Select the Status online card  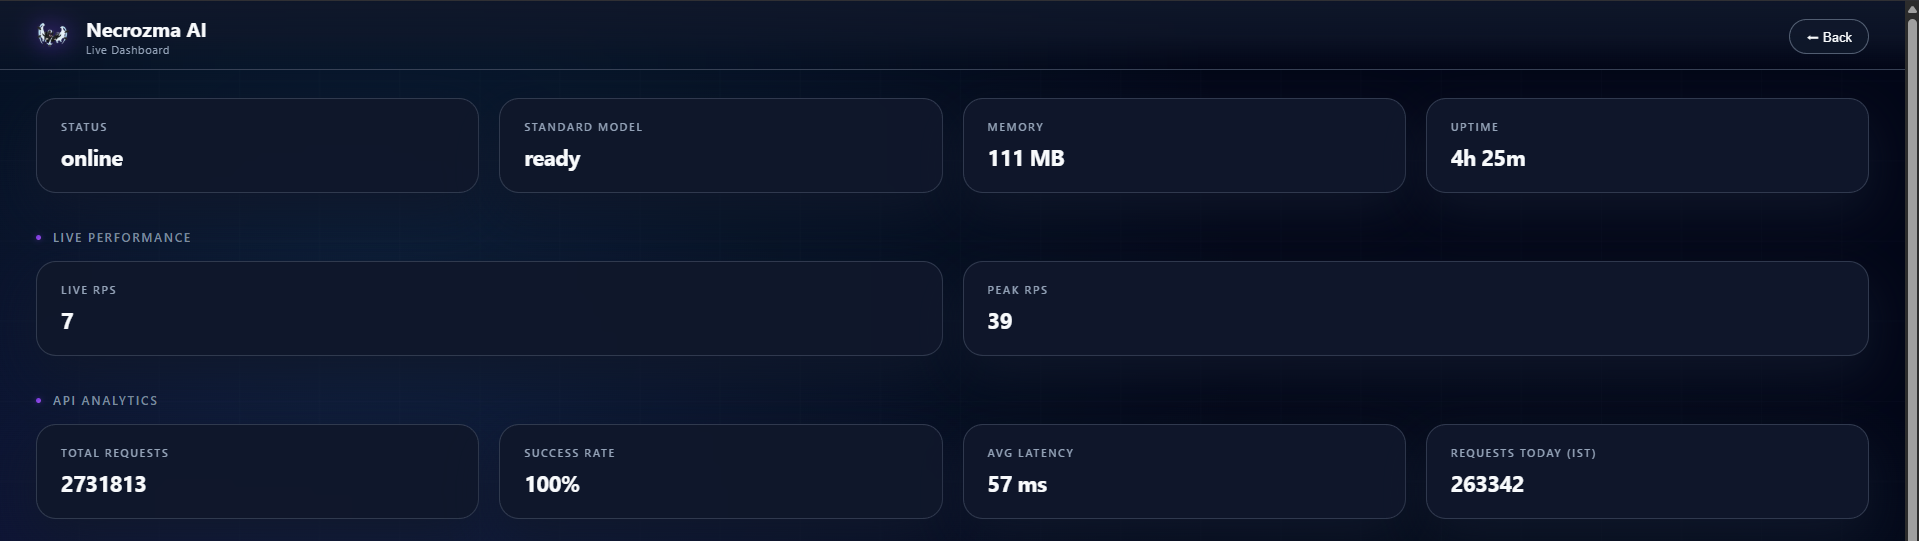pos(257,145)
